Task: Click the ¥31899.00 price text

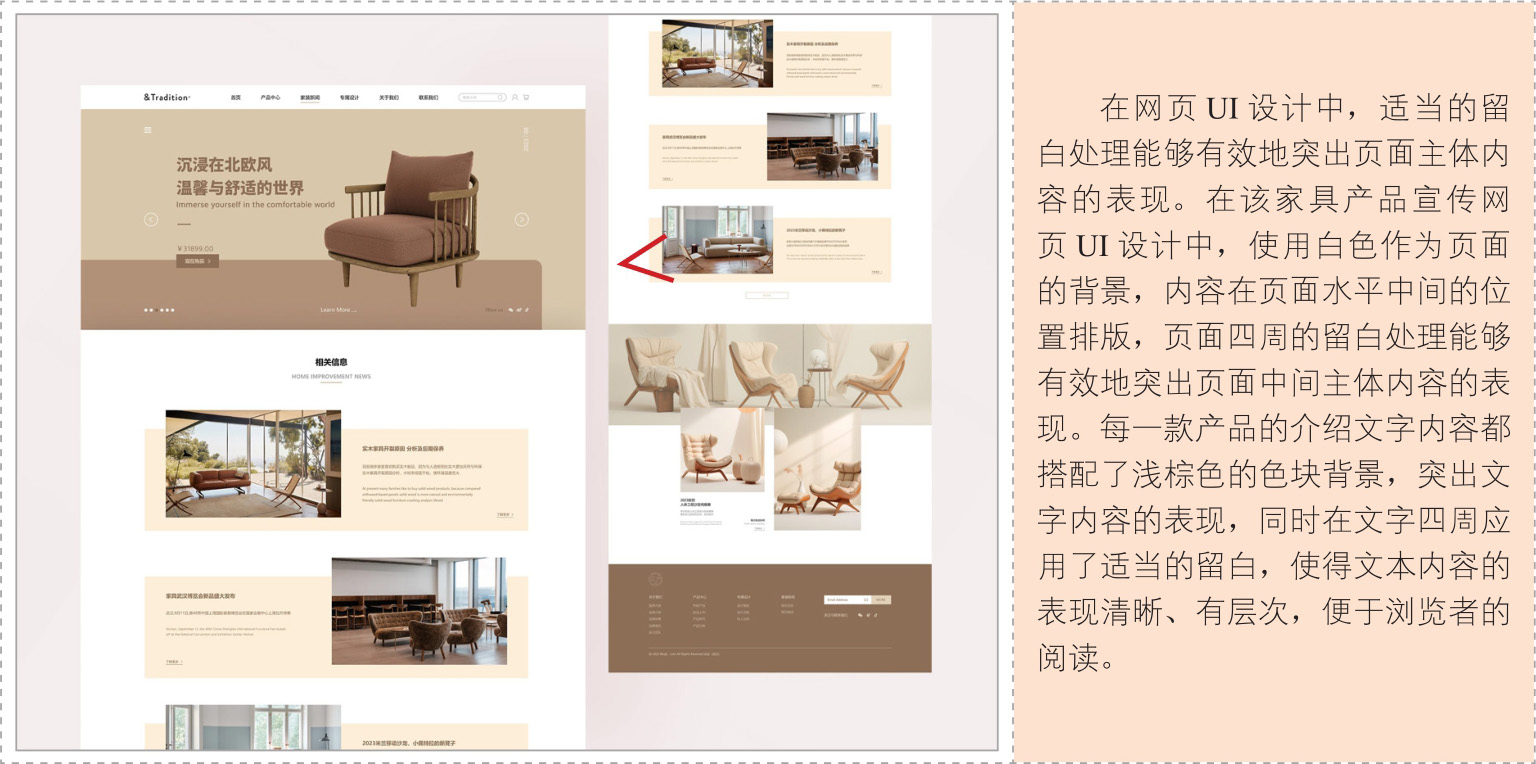Action: [195, 248]
